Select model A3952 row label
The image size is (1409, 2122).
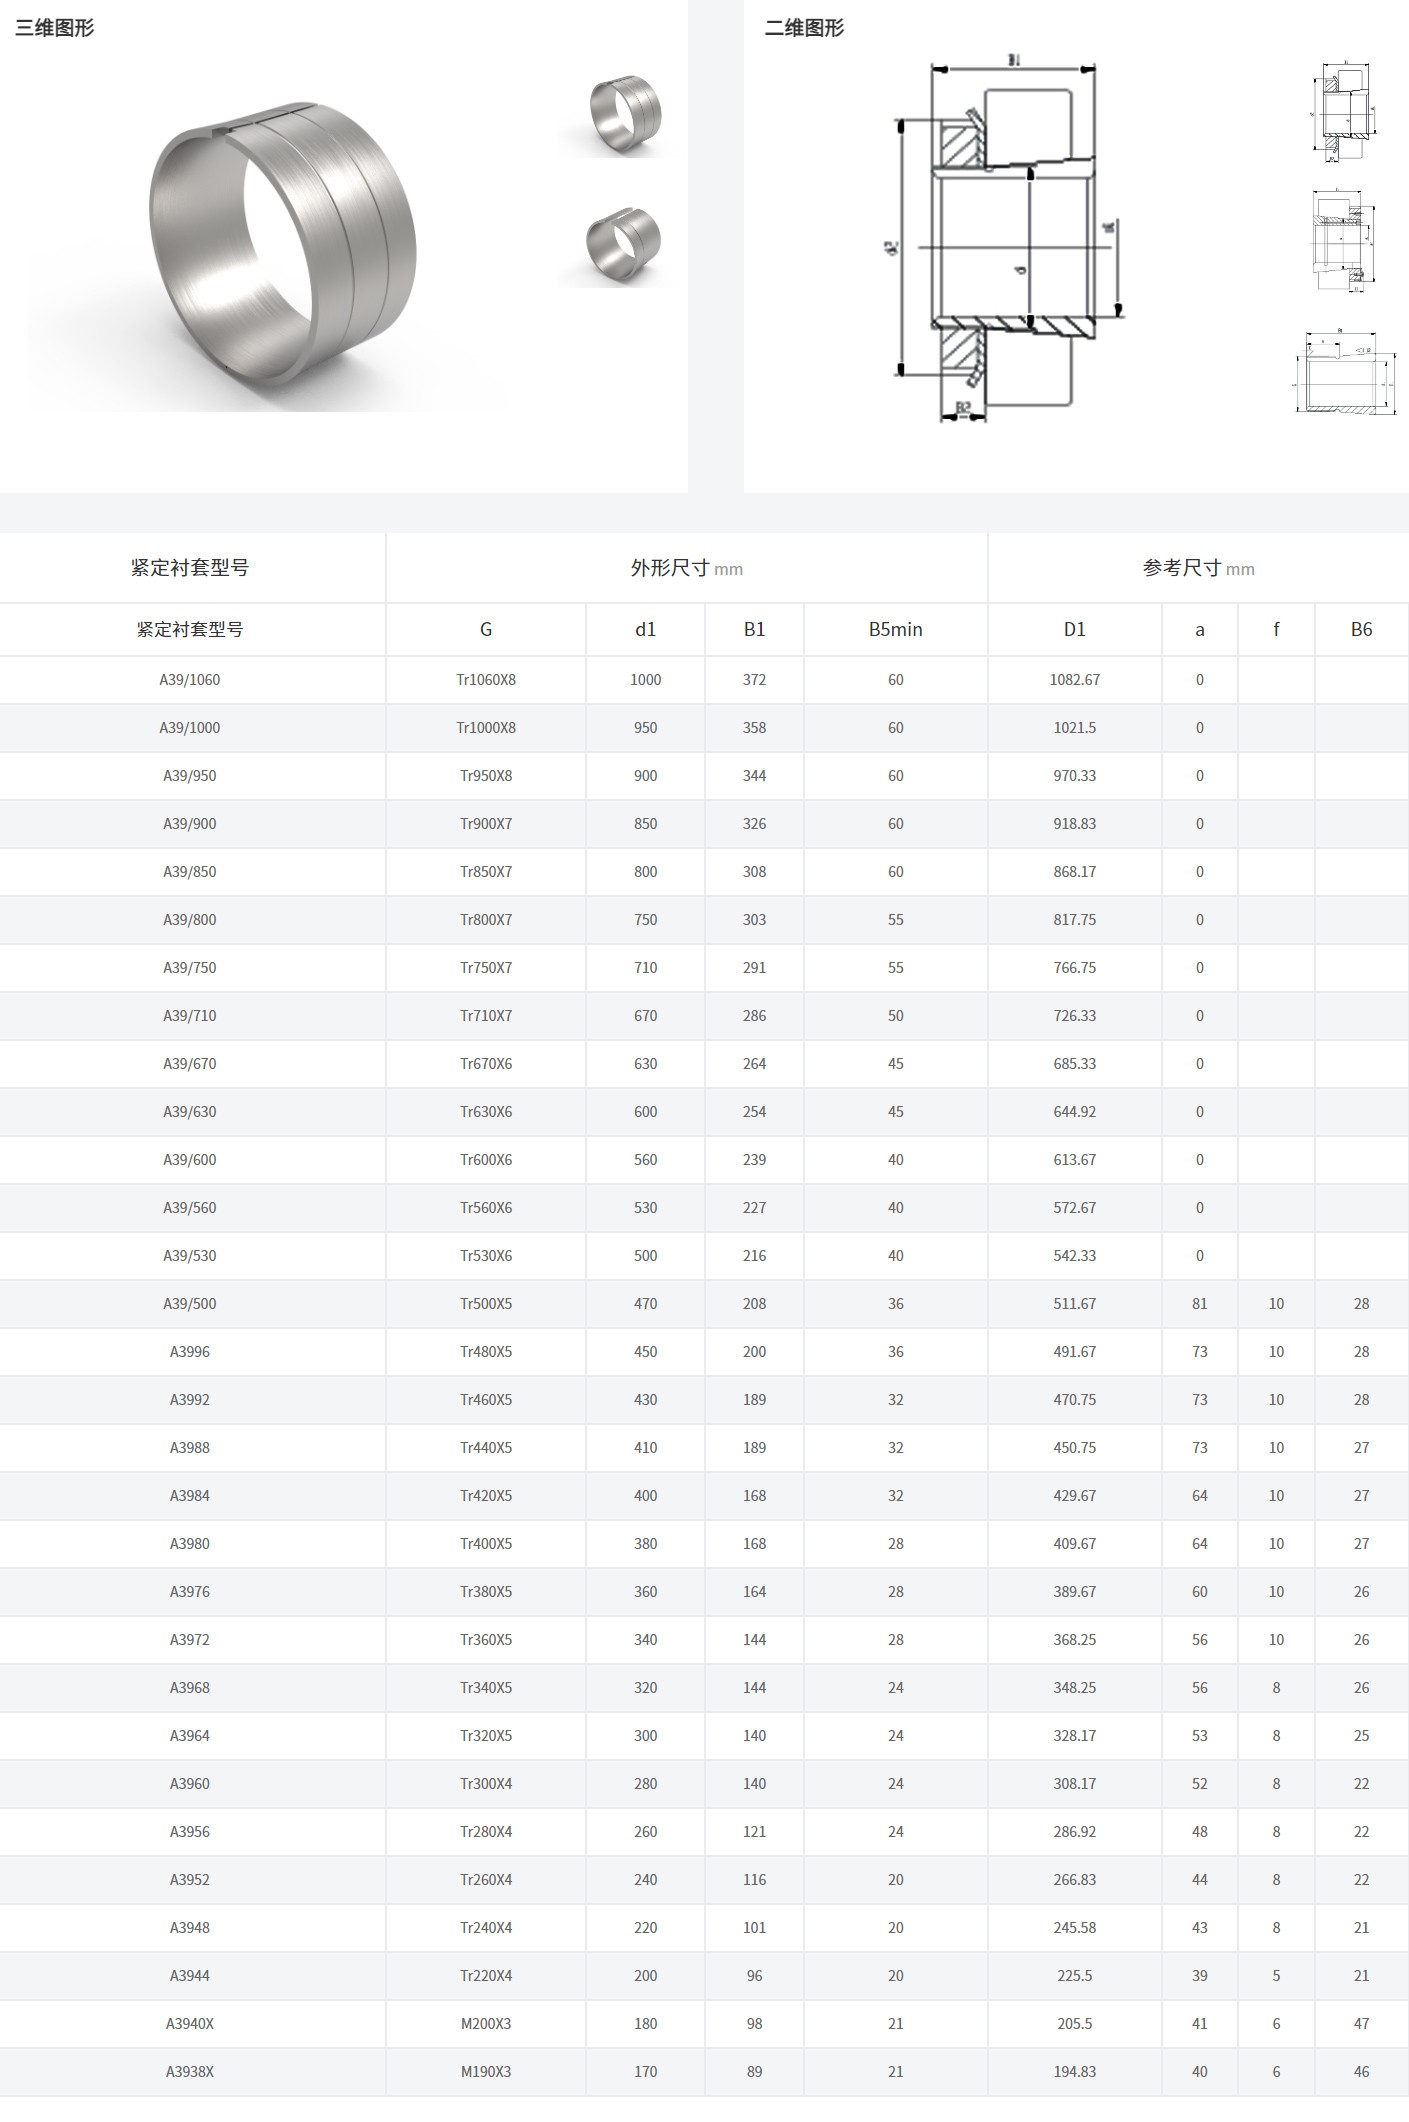tap(190, 1880)
